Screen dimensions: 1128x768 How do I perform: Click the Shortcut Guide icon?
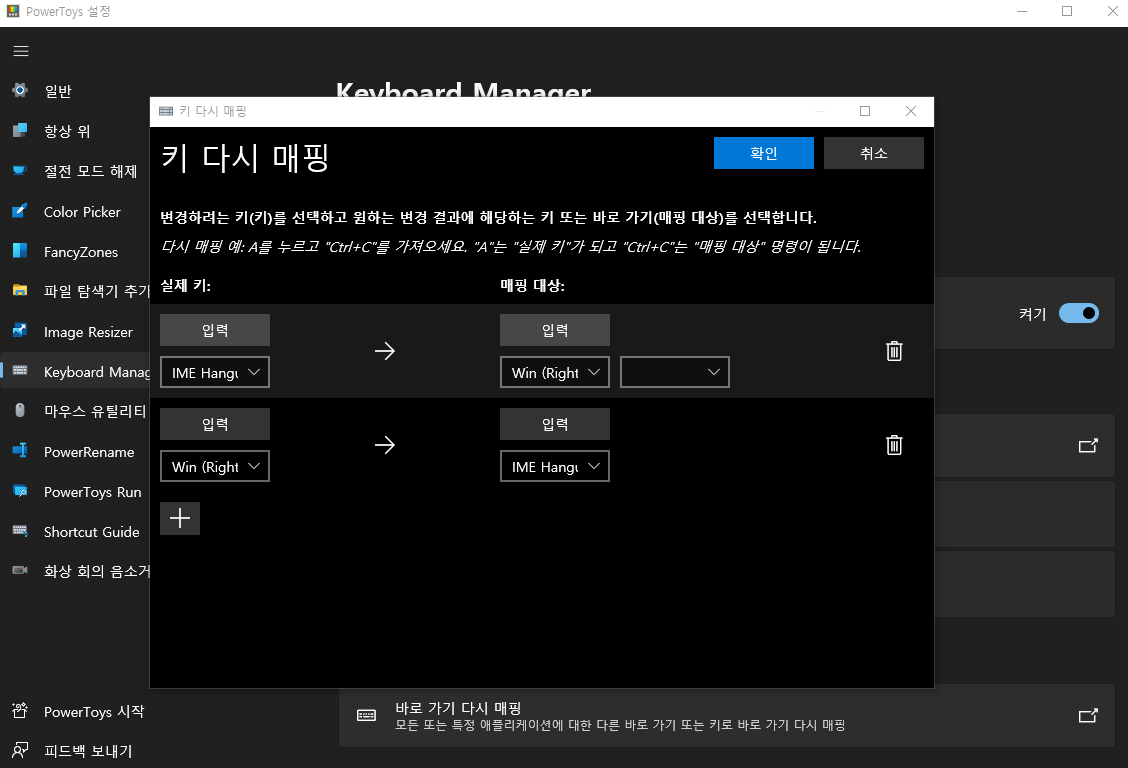point(20,531)
